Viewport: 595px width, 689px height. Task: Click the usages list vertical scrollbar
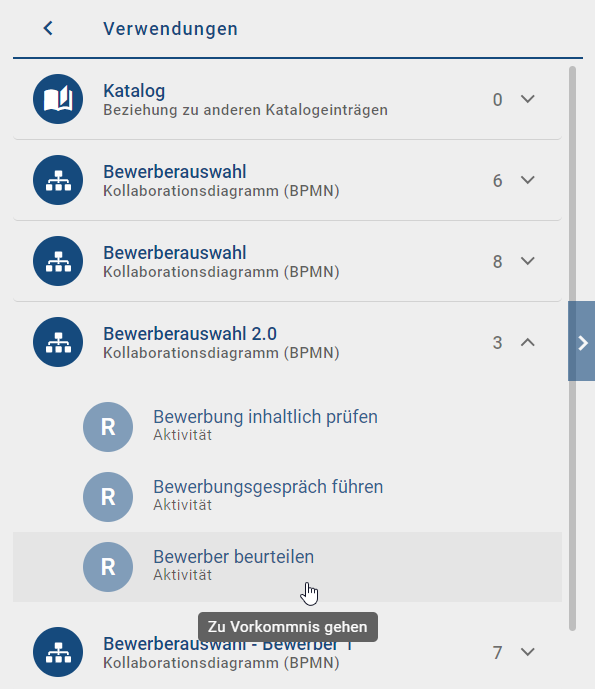pos(572,348)
